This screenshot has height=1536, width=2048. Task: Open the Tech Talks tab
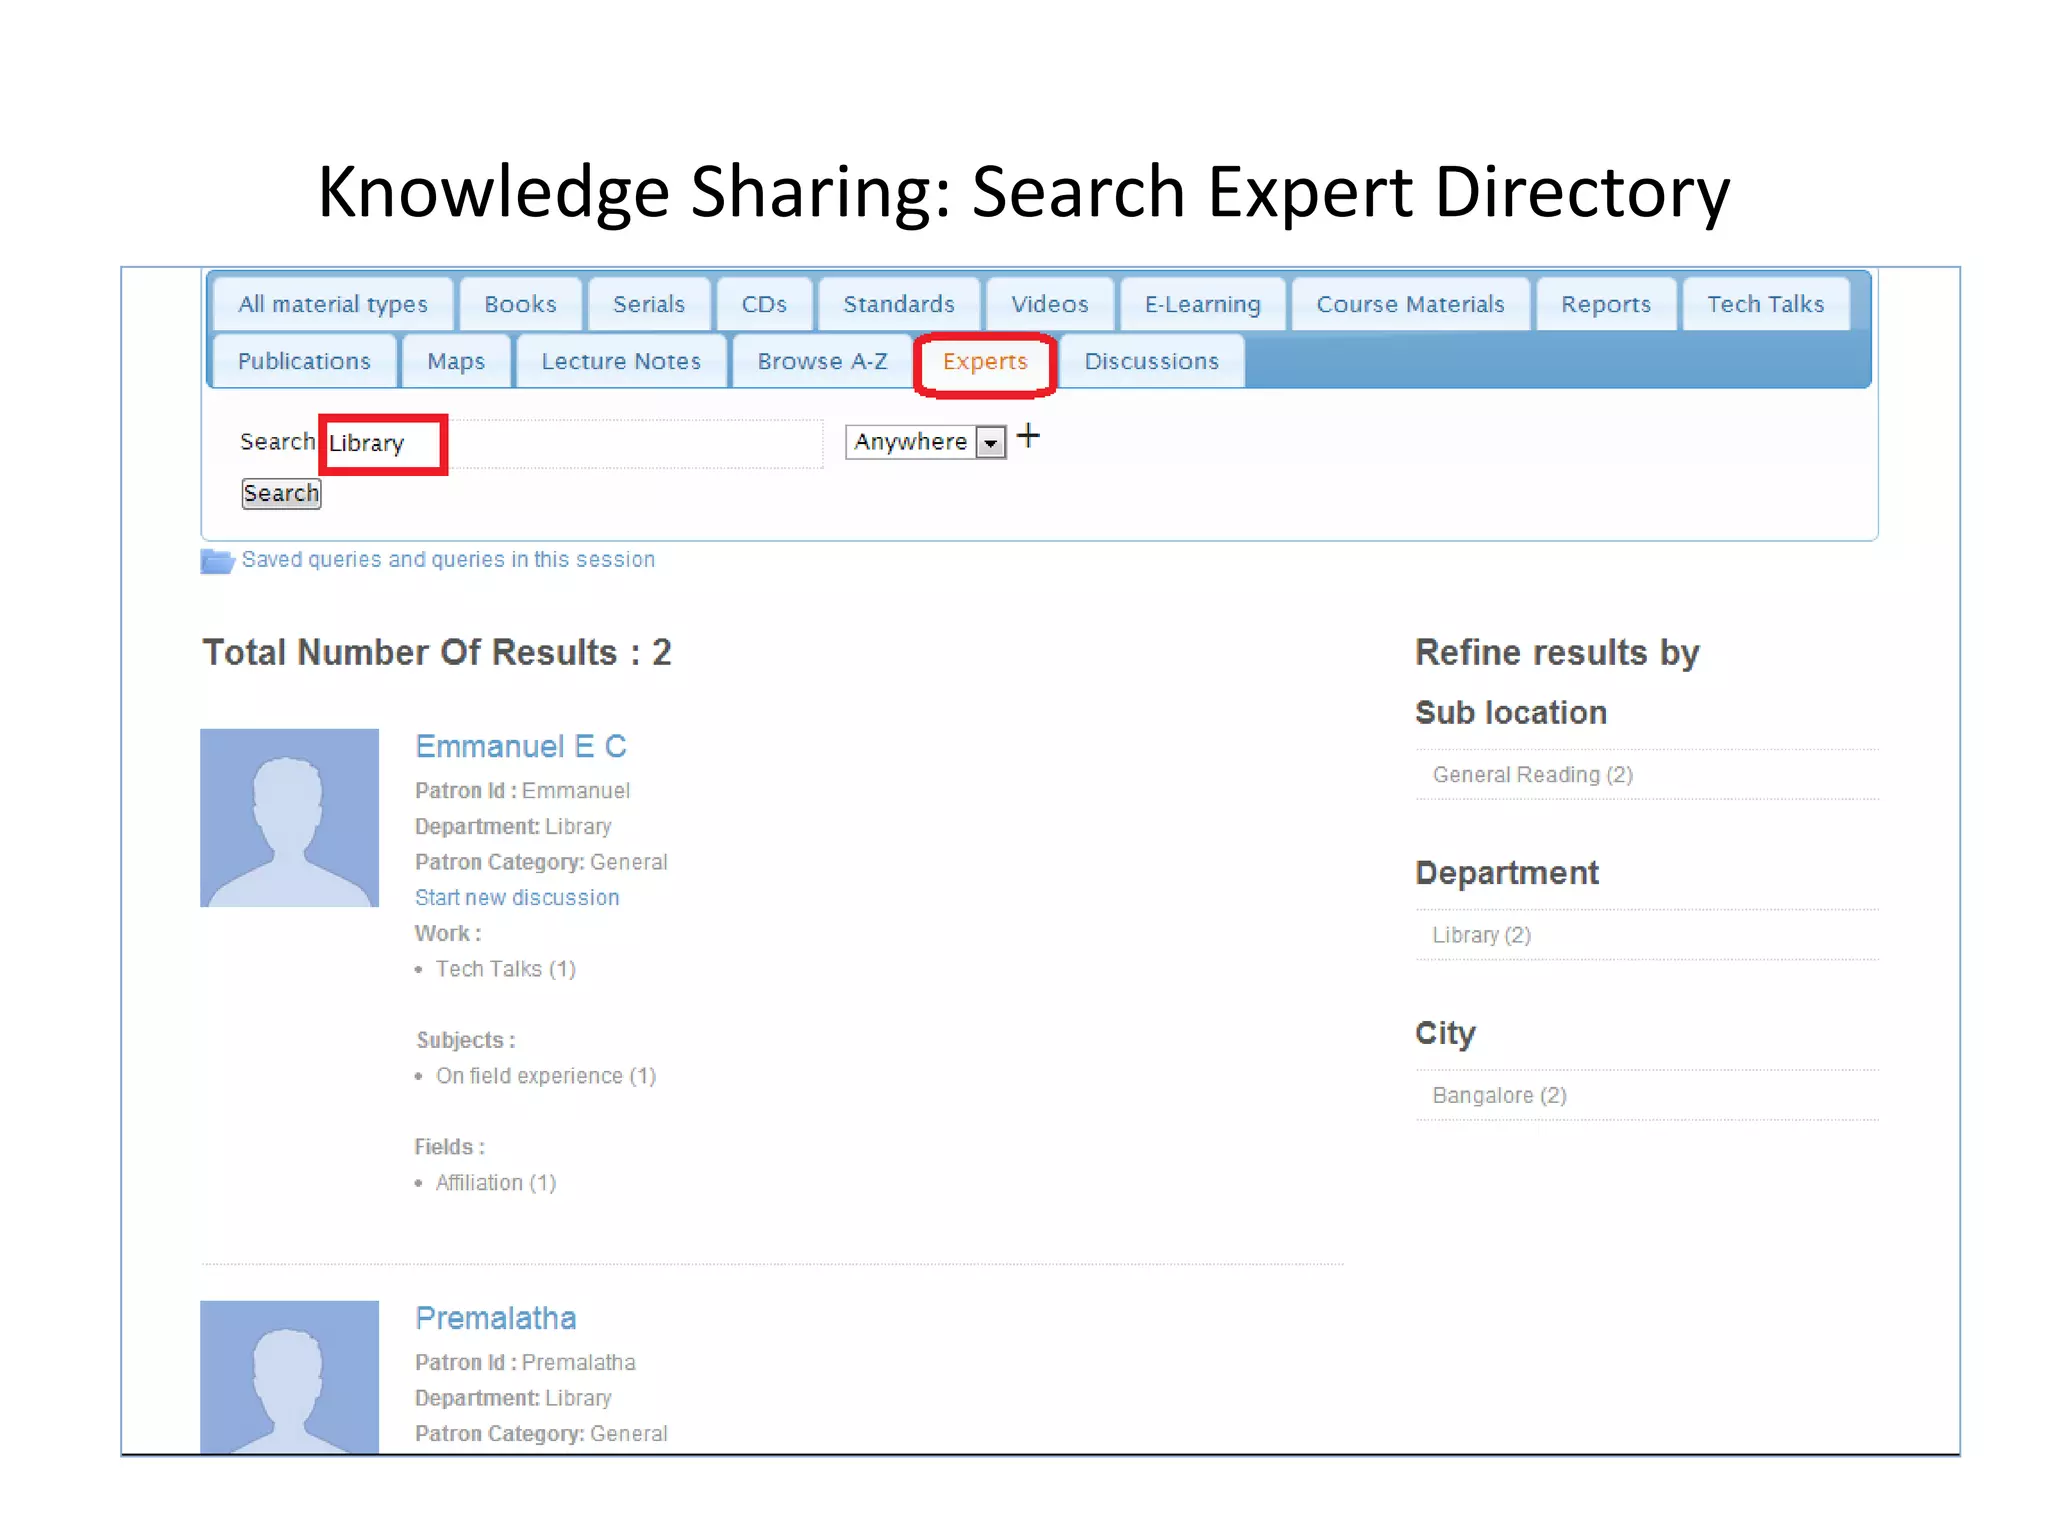click(1765, 304)
